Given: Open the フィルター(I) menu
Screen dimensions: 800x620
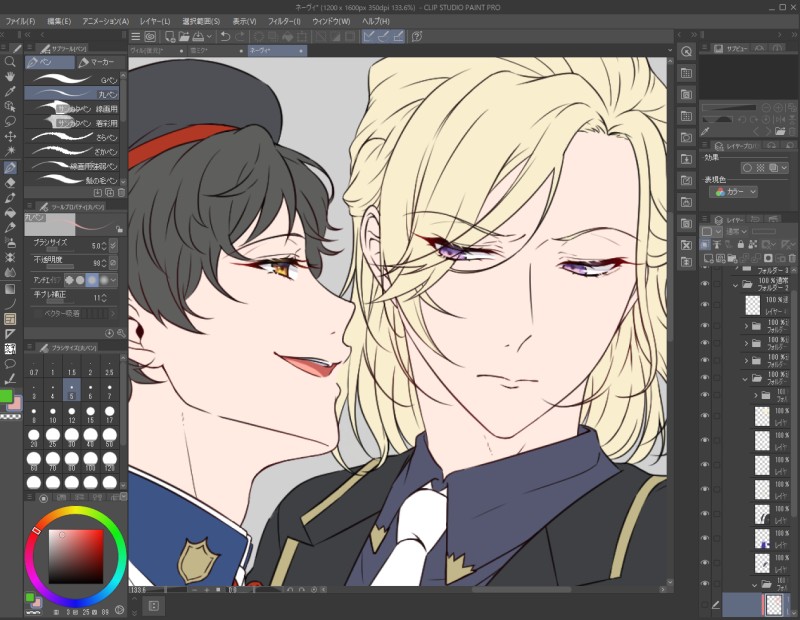Looking at the screenshot, I should pos(284,21).
